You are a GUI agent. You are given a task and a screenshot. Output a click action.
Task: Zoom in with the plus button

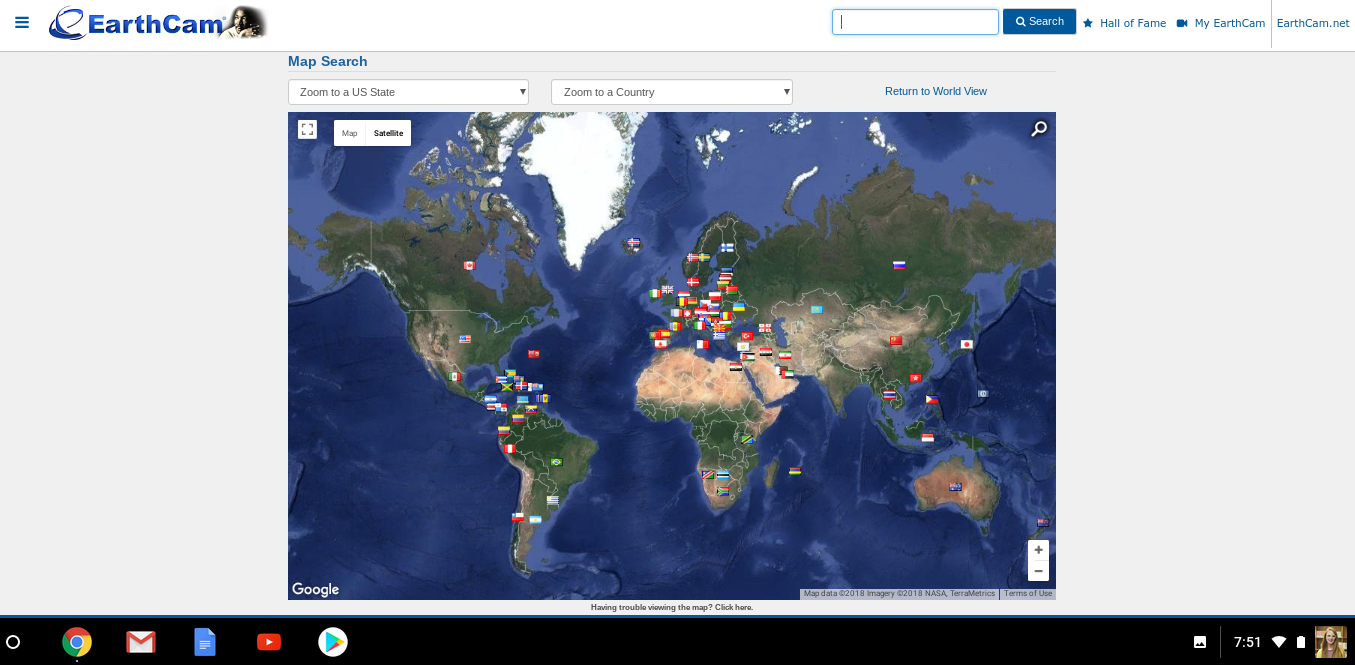pos(1038,550)
